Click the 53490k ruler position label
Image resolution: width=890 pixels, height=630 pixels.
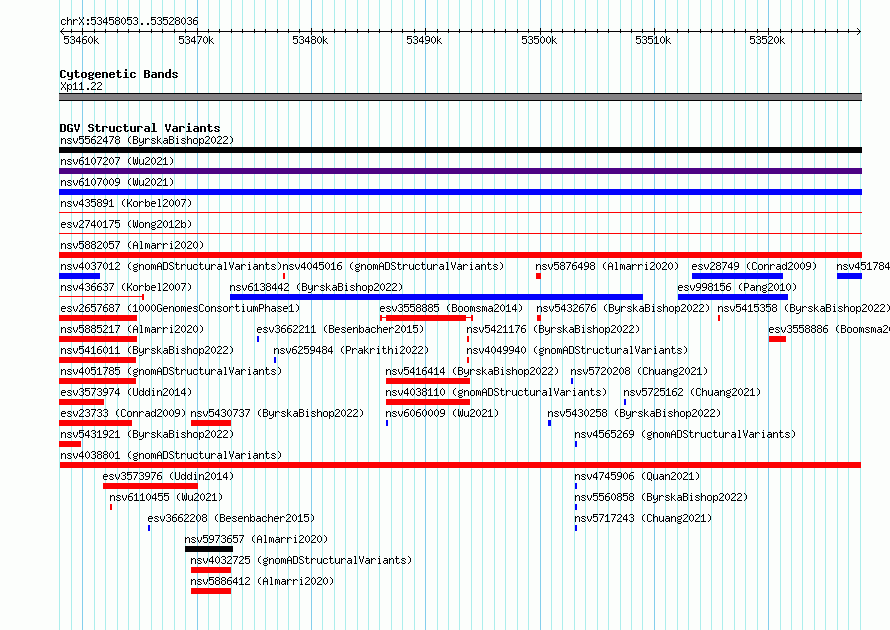click(423, 40)
